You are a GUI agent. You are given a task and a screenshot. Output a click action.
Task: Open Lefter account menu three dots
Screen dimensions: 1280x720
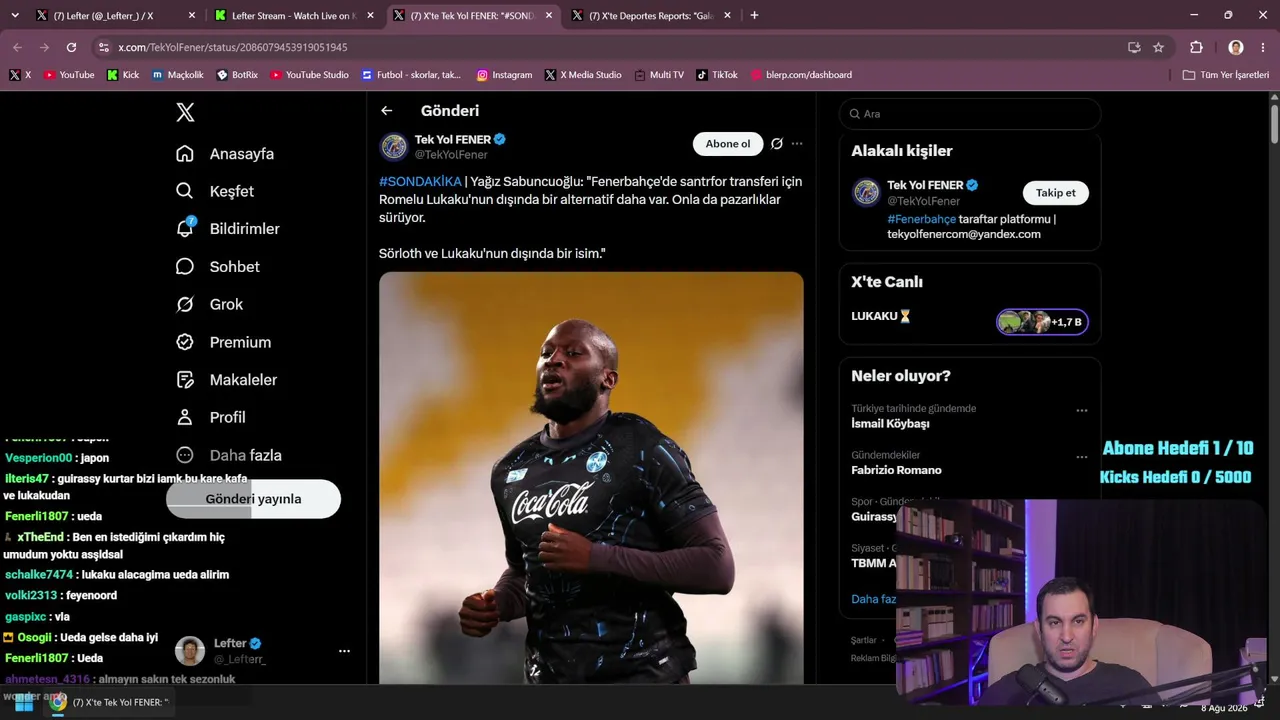(x=344, y=651)
